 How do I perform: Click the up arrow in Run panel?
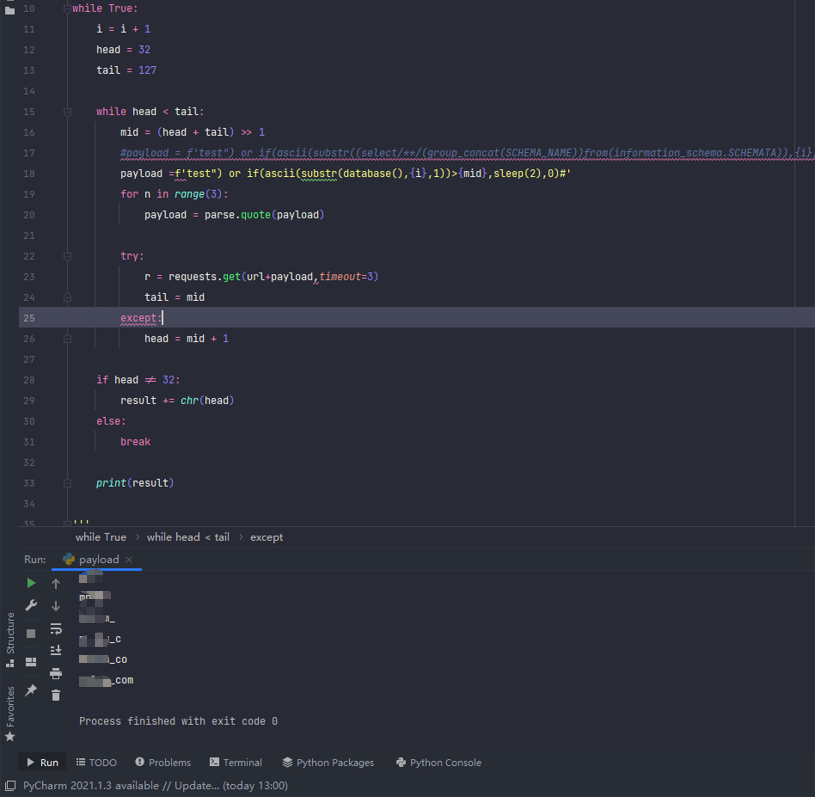[x=56, y=584]
